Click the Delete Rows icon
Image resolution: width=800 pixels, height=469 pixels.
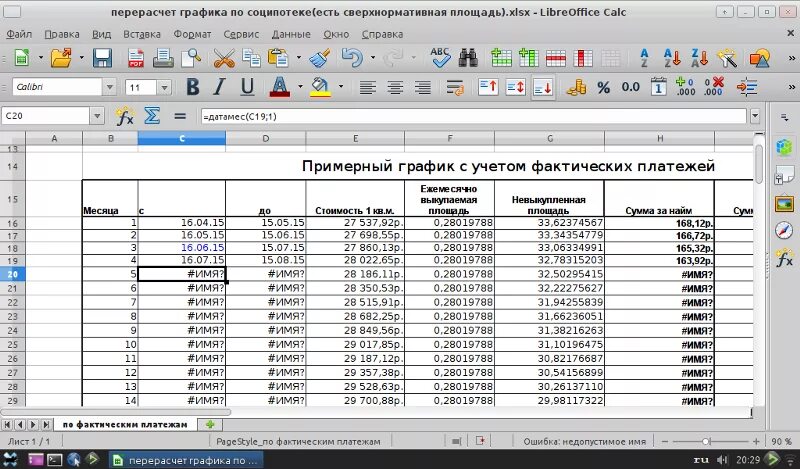556,58
